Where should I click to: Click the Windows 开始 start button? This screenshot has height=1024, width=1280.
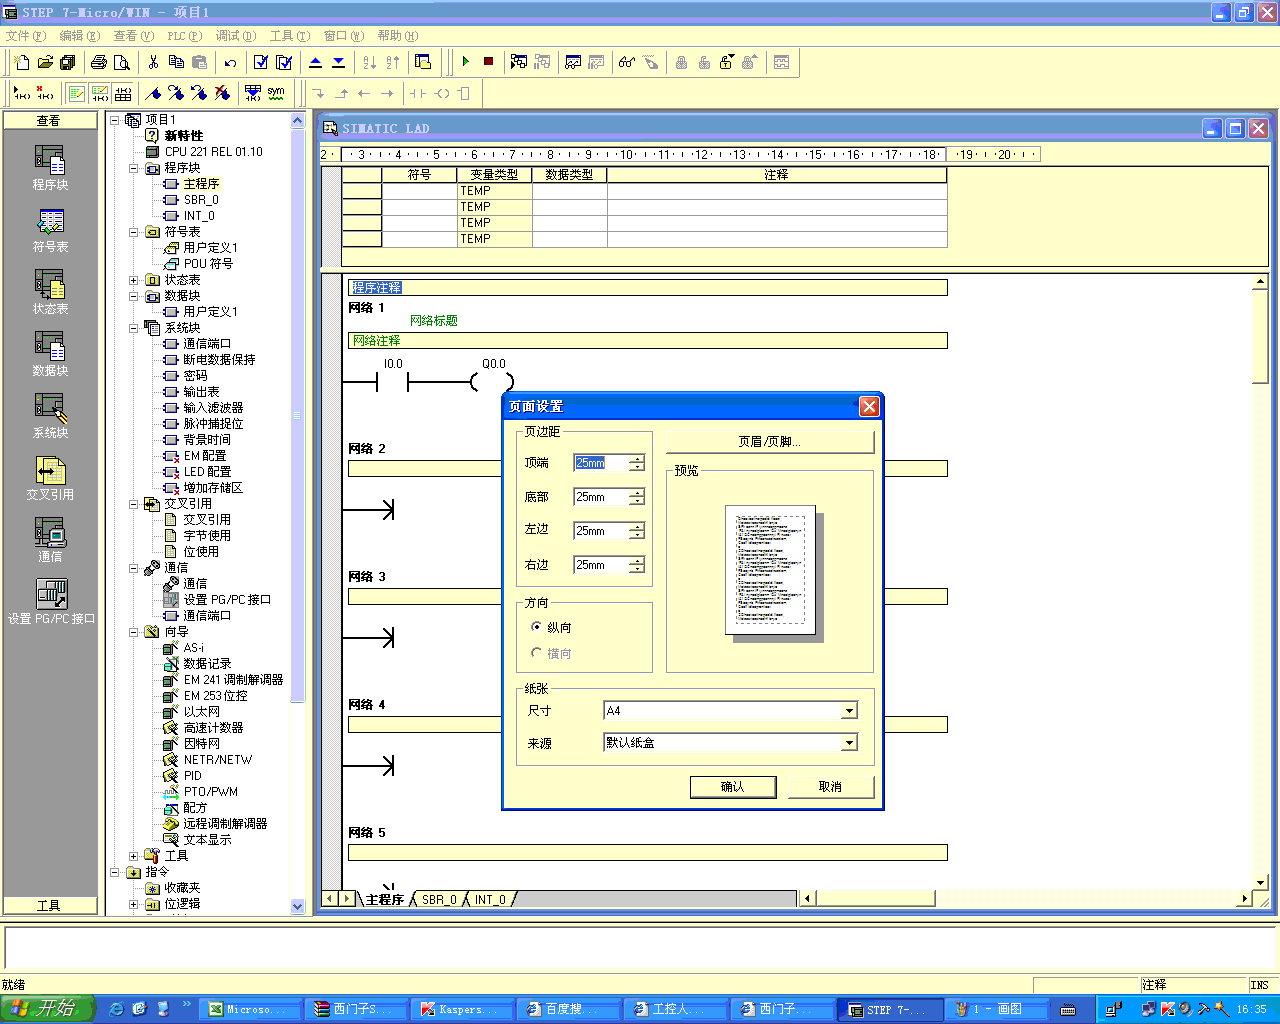[x=47, y=1009]
